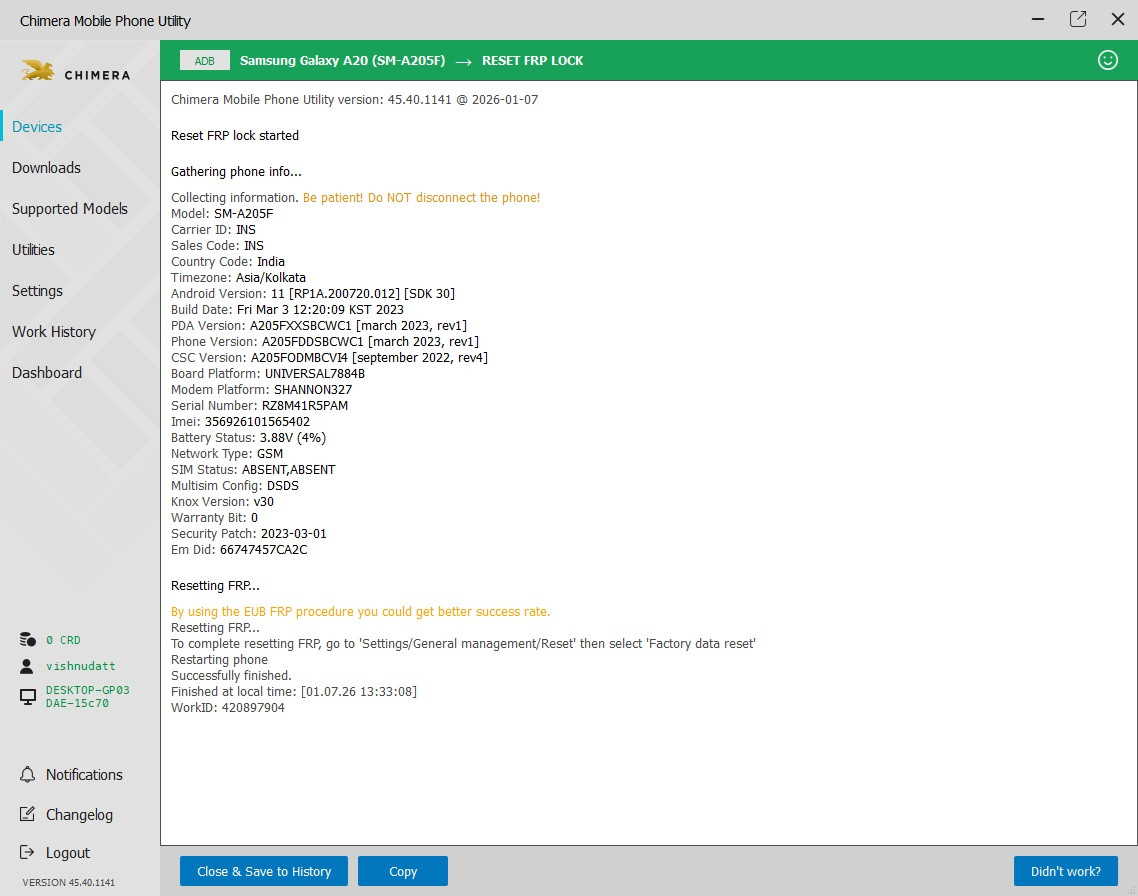View Work History

click(54, 332)
